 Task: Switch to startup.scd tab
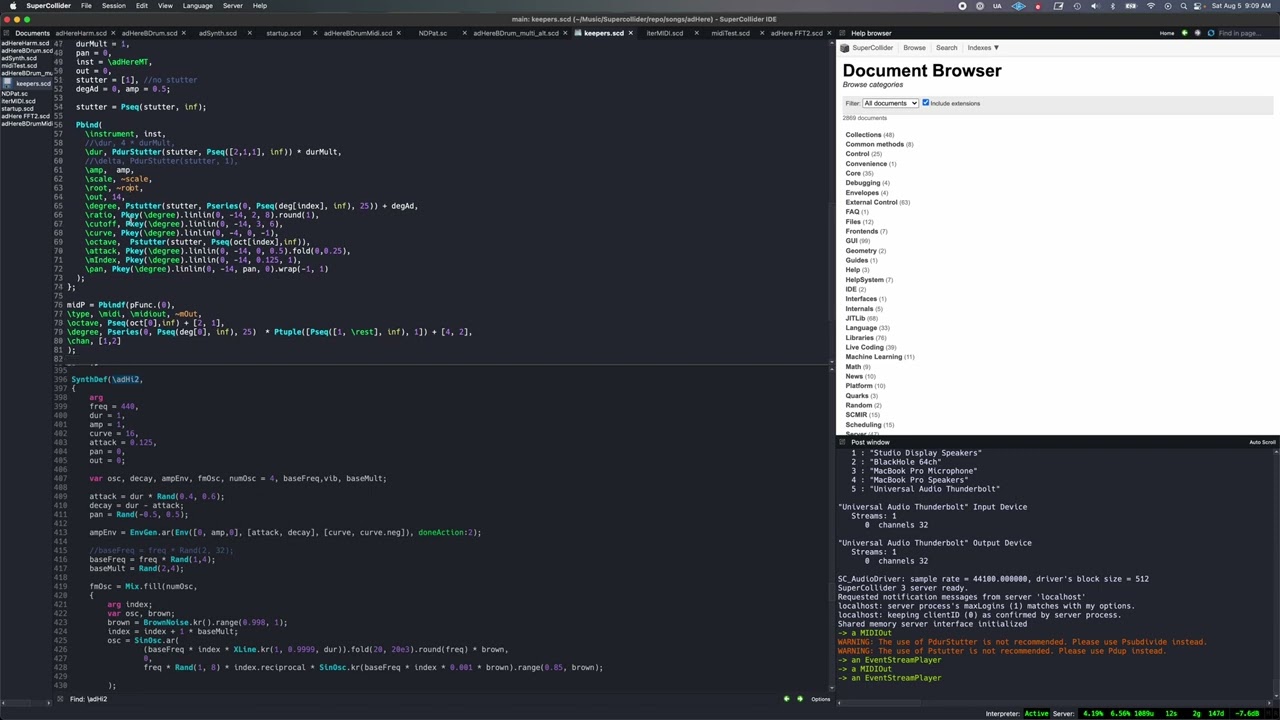[283, 33]
